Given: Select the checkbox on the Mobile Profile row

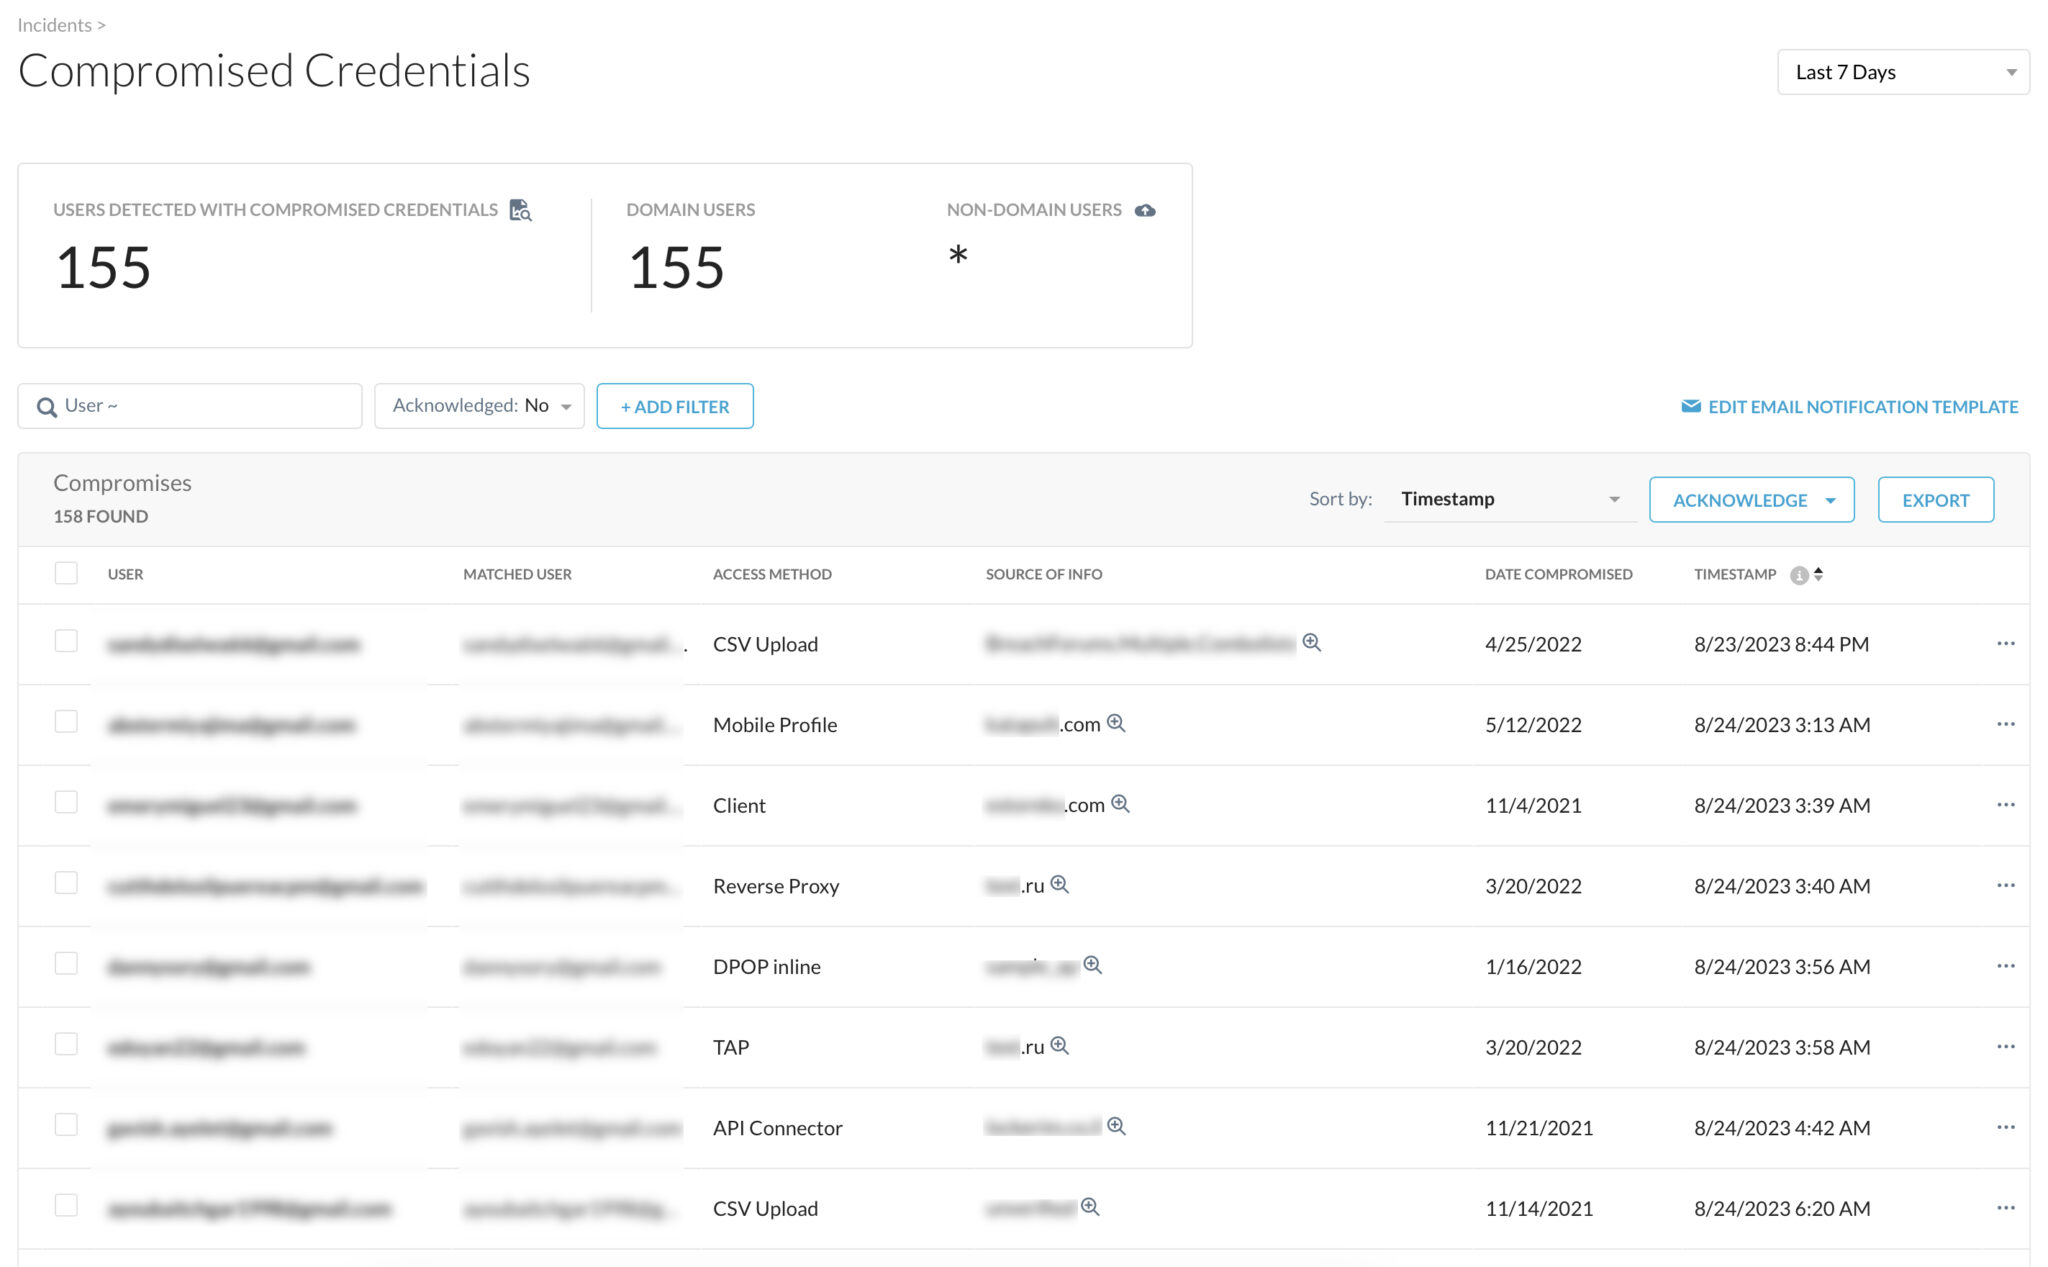Looking at the screenshot, I should tap(66, 723).
